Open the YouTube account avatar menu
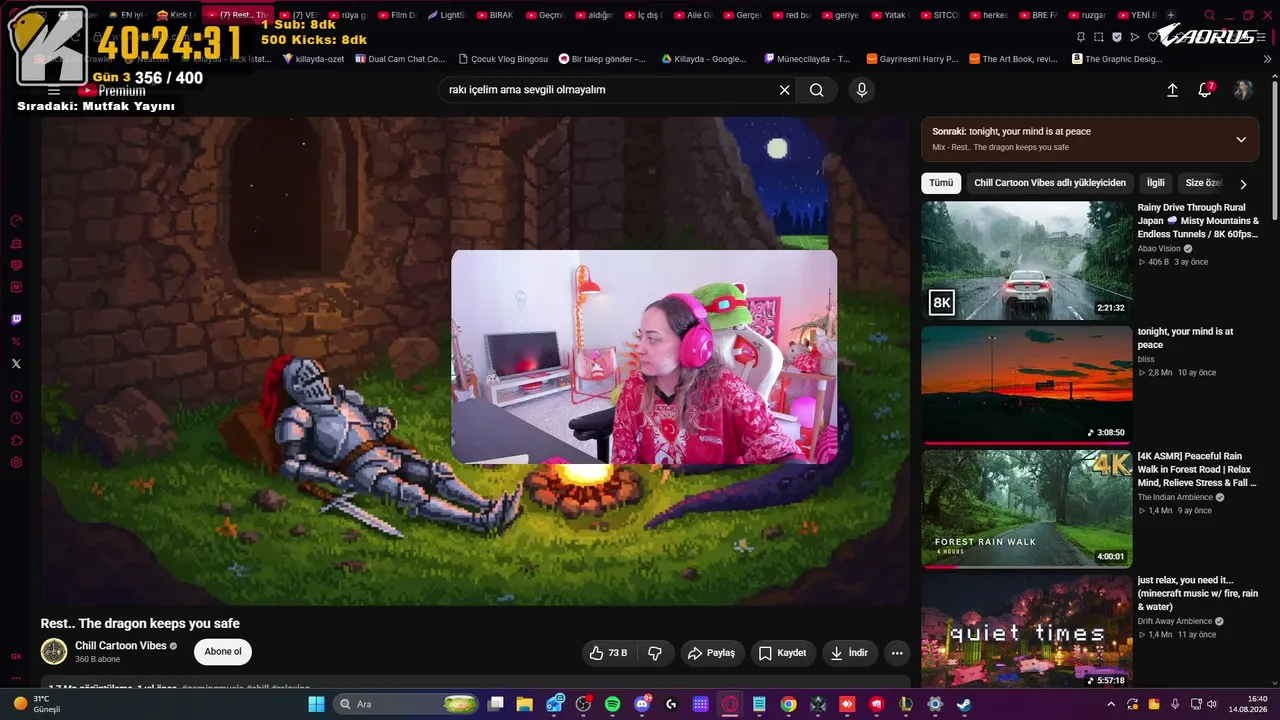1280x720 pixels. coord(1243,90)
